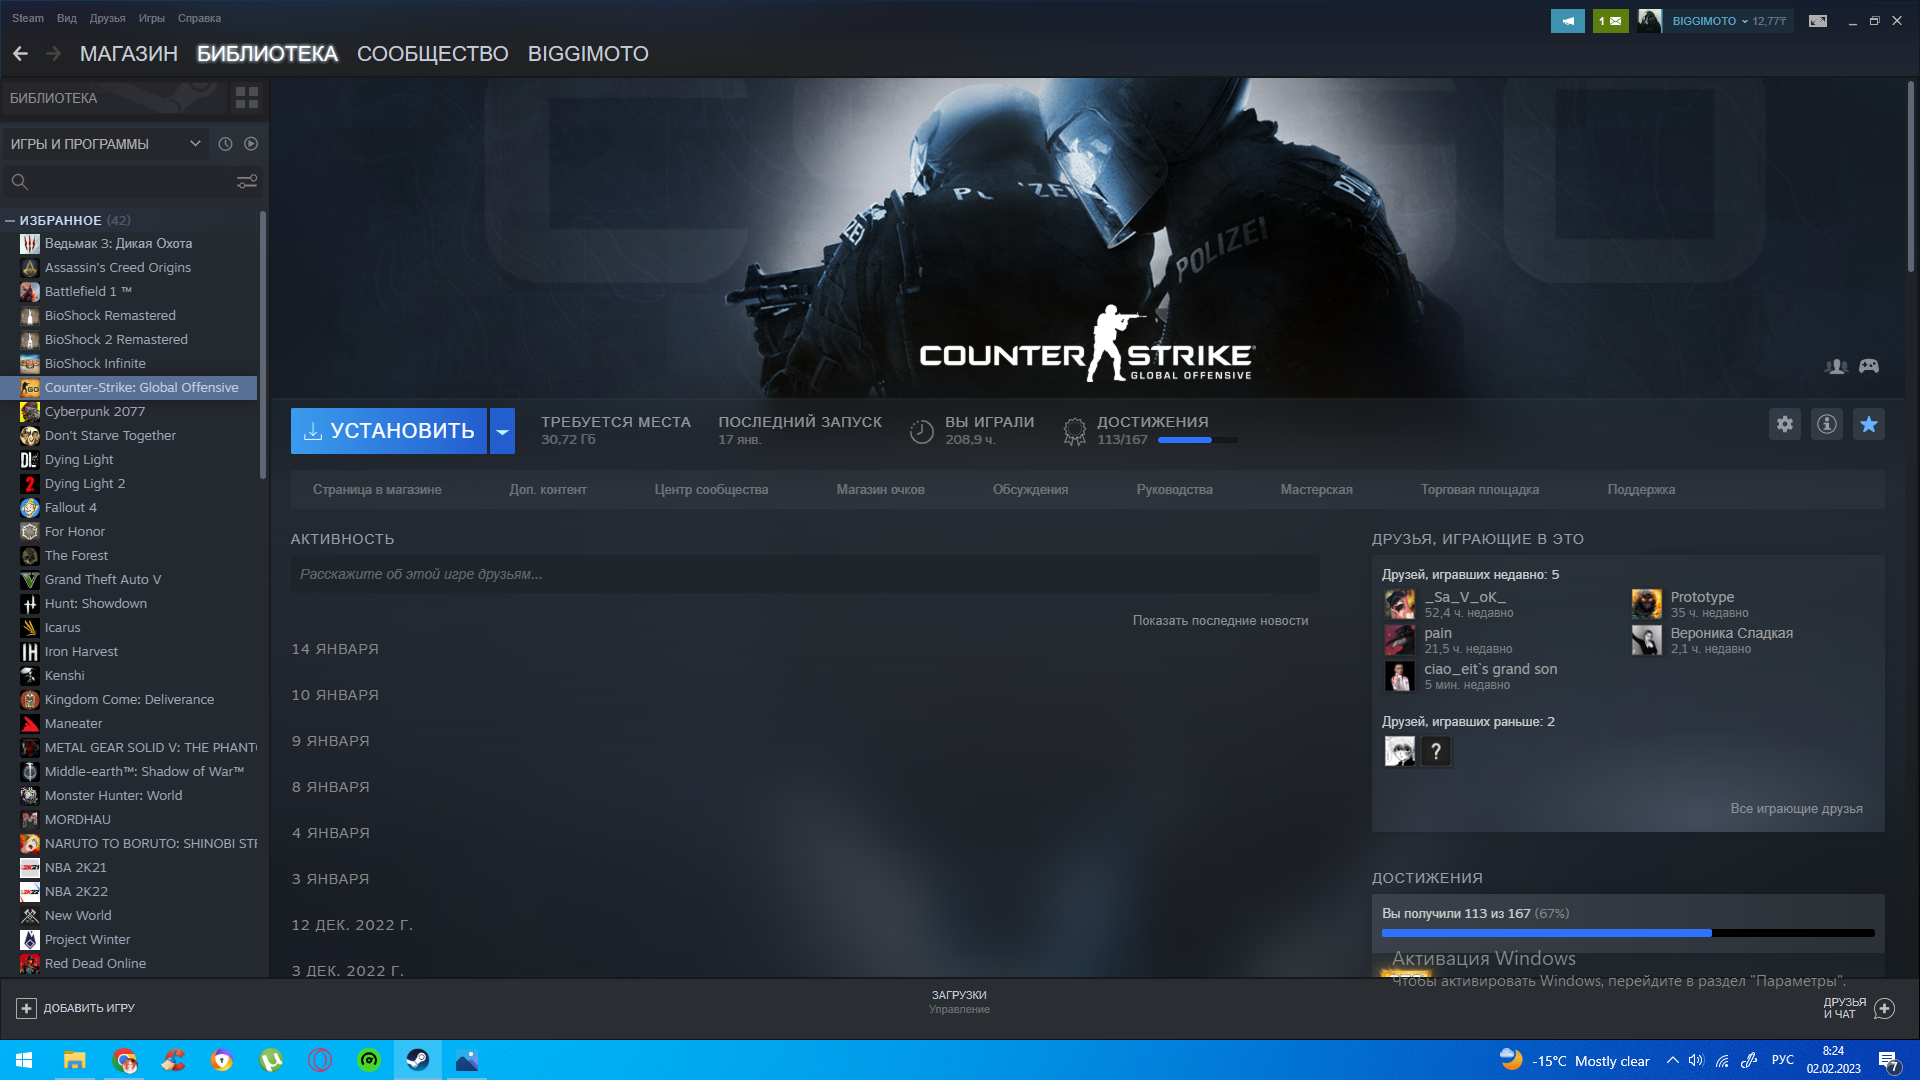The width and height of the screenshot is (1920, 1080).
Task: Open the Мастерская link
Action: pos(1316,489)
